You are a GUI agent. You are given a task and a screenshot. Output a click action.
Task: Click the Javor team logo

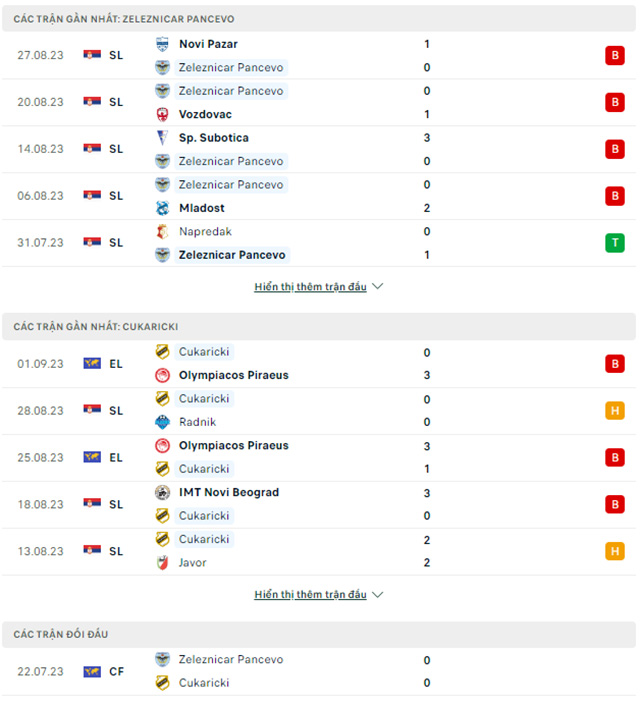162,562
